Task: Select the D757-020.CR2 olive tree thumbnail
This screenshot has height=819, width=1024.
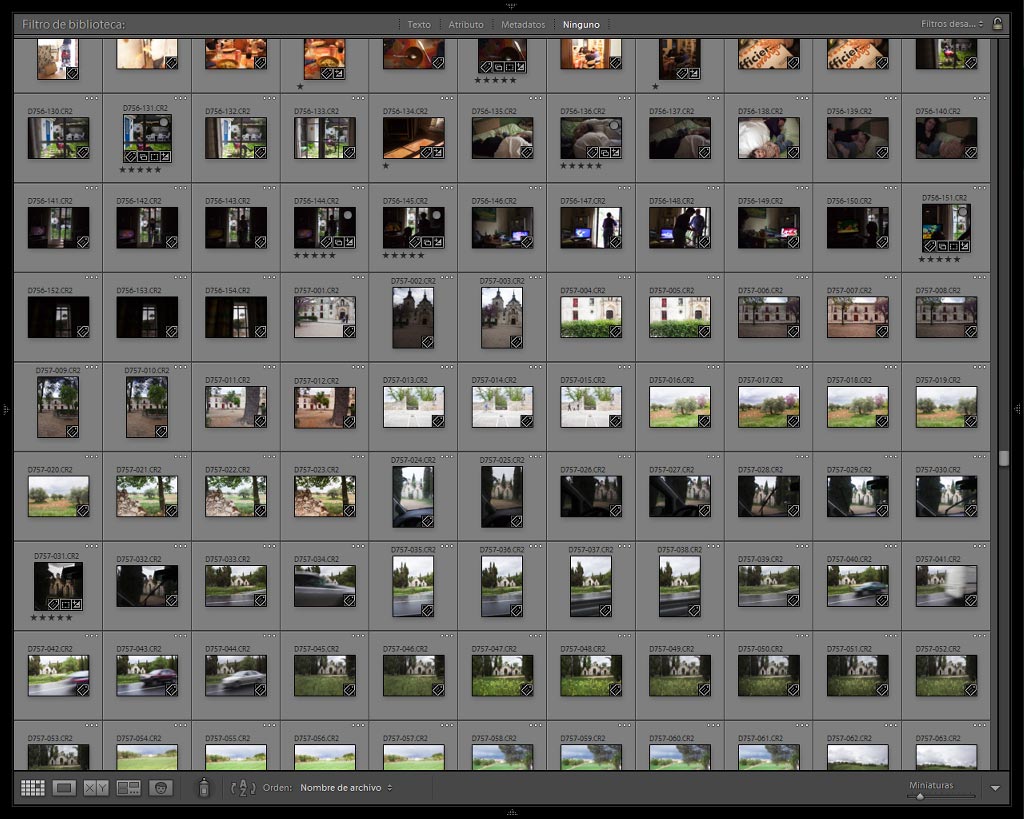Action: pyautogui.click(x=58, y=496)
